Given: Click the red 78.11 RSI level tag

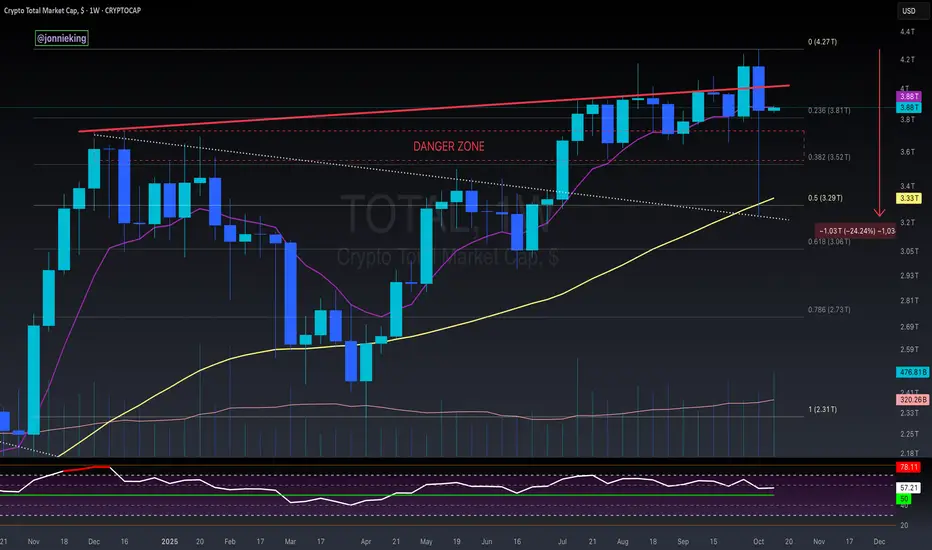Looking at the screenshot, I should [908, 467].
